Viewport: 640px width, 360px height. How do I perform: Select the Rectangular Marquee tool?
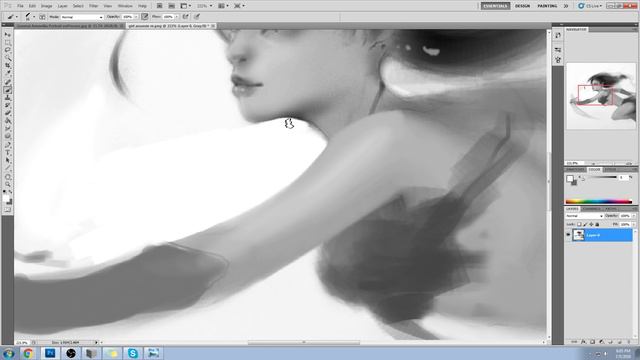tap(8, 42)
